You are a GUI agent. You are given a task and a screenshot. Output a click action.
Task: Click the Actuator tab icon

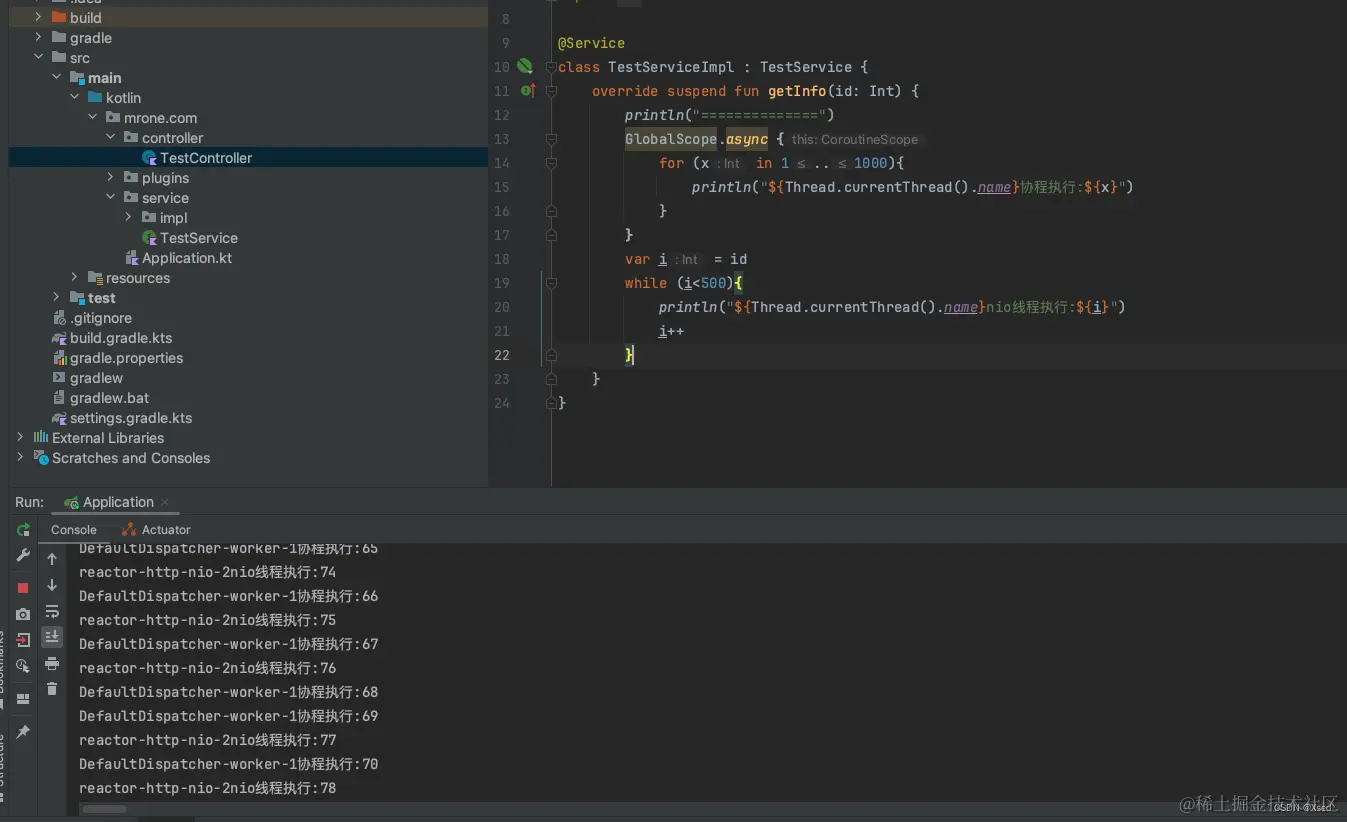[129, 530]
